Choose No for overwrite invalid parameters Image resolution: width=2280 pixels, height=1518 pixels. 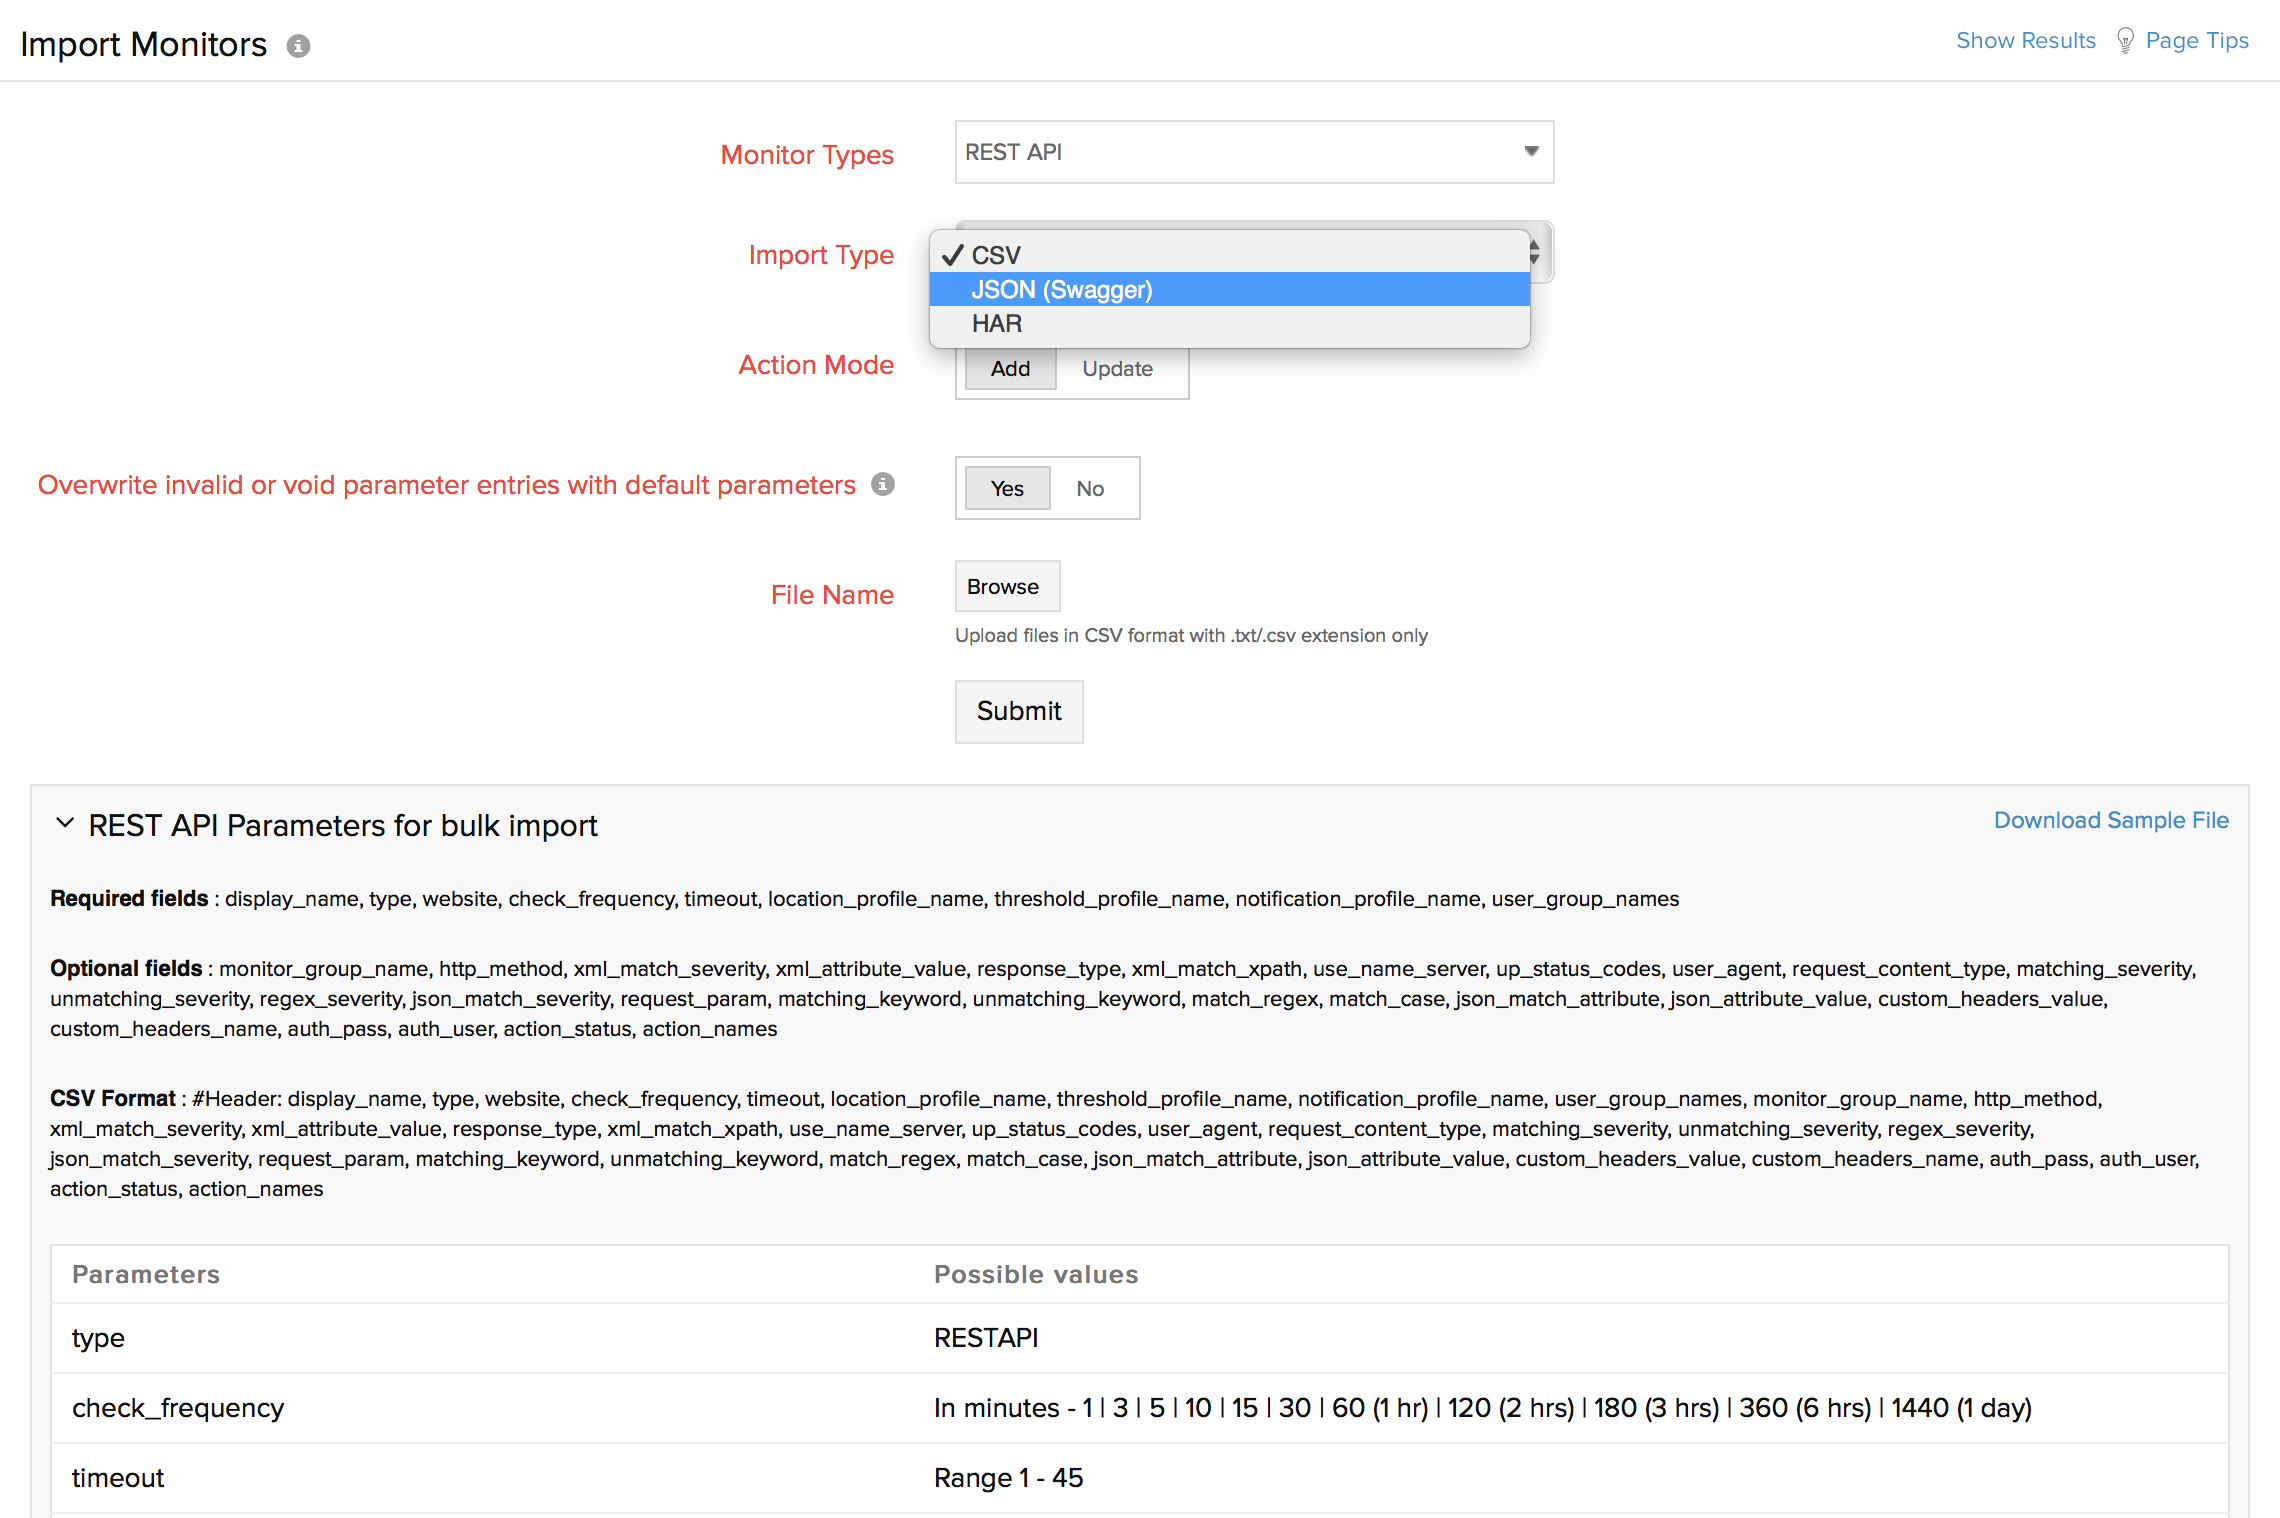[1090, 489]
